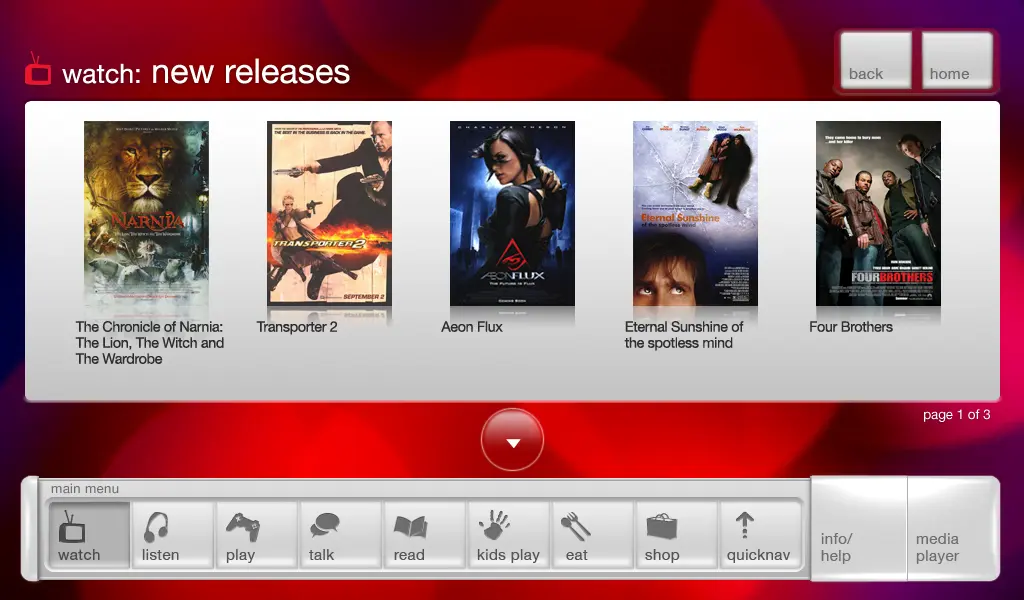Click the 'main menu' label

pos(85,488)
